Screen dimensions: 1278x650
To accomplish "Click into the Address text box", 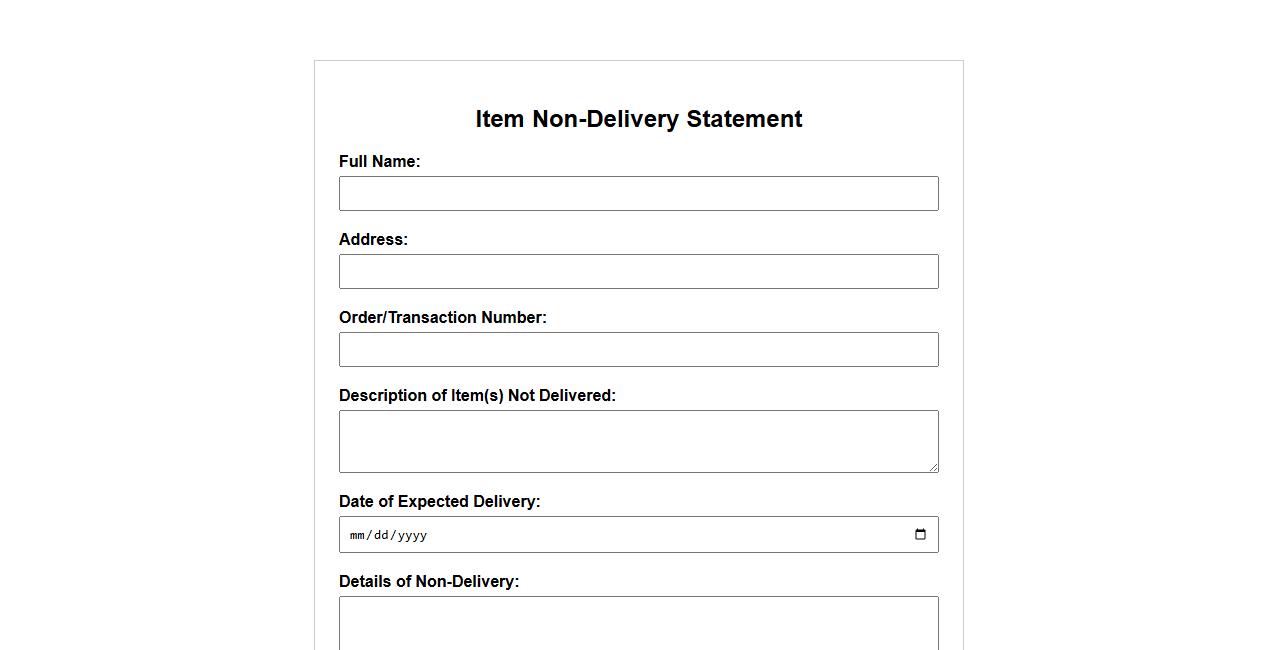I will (638, 272).
